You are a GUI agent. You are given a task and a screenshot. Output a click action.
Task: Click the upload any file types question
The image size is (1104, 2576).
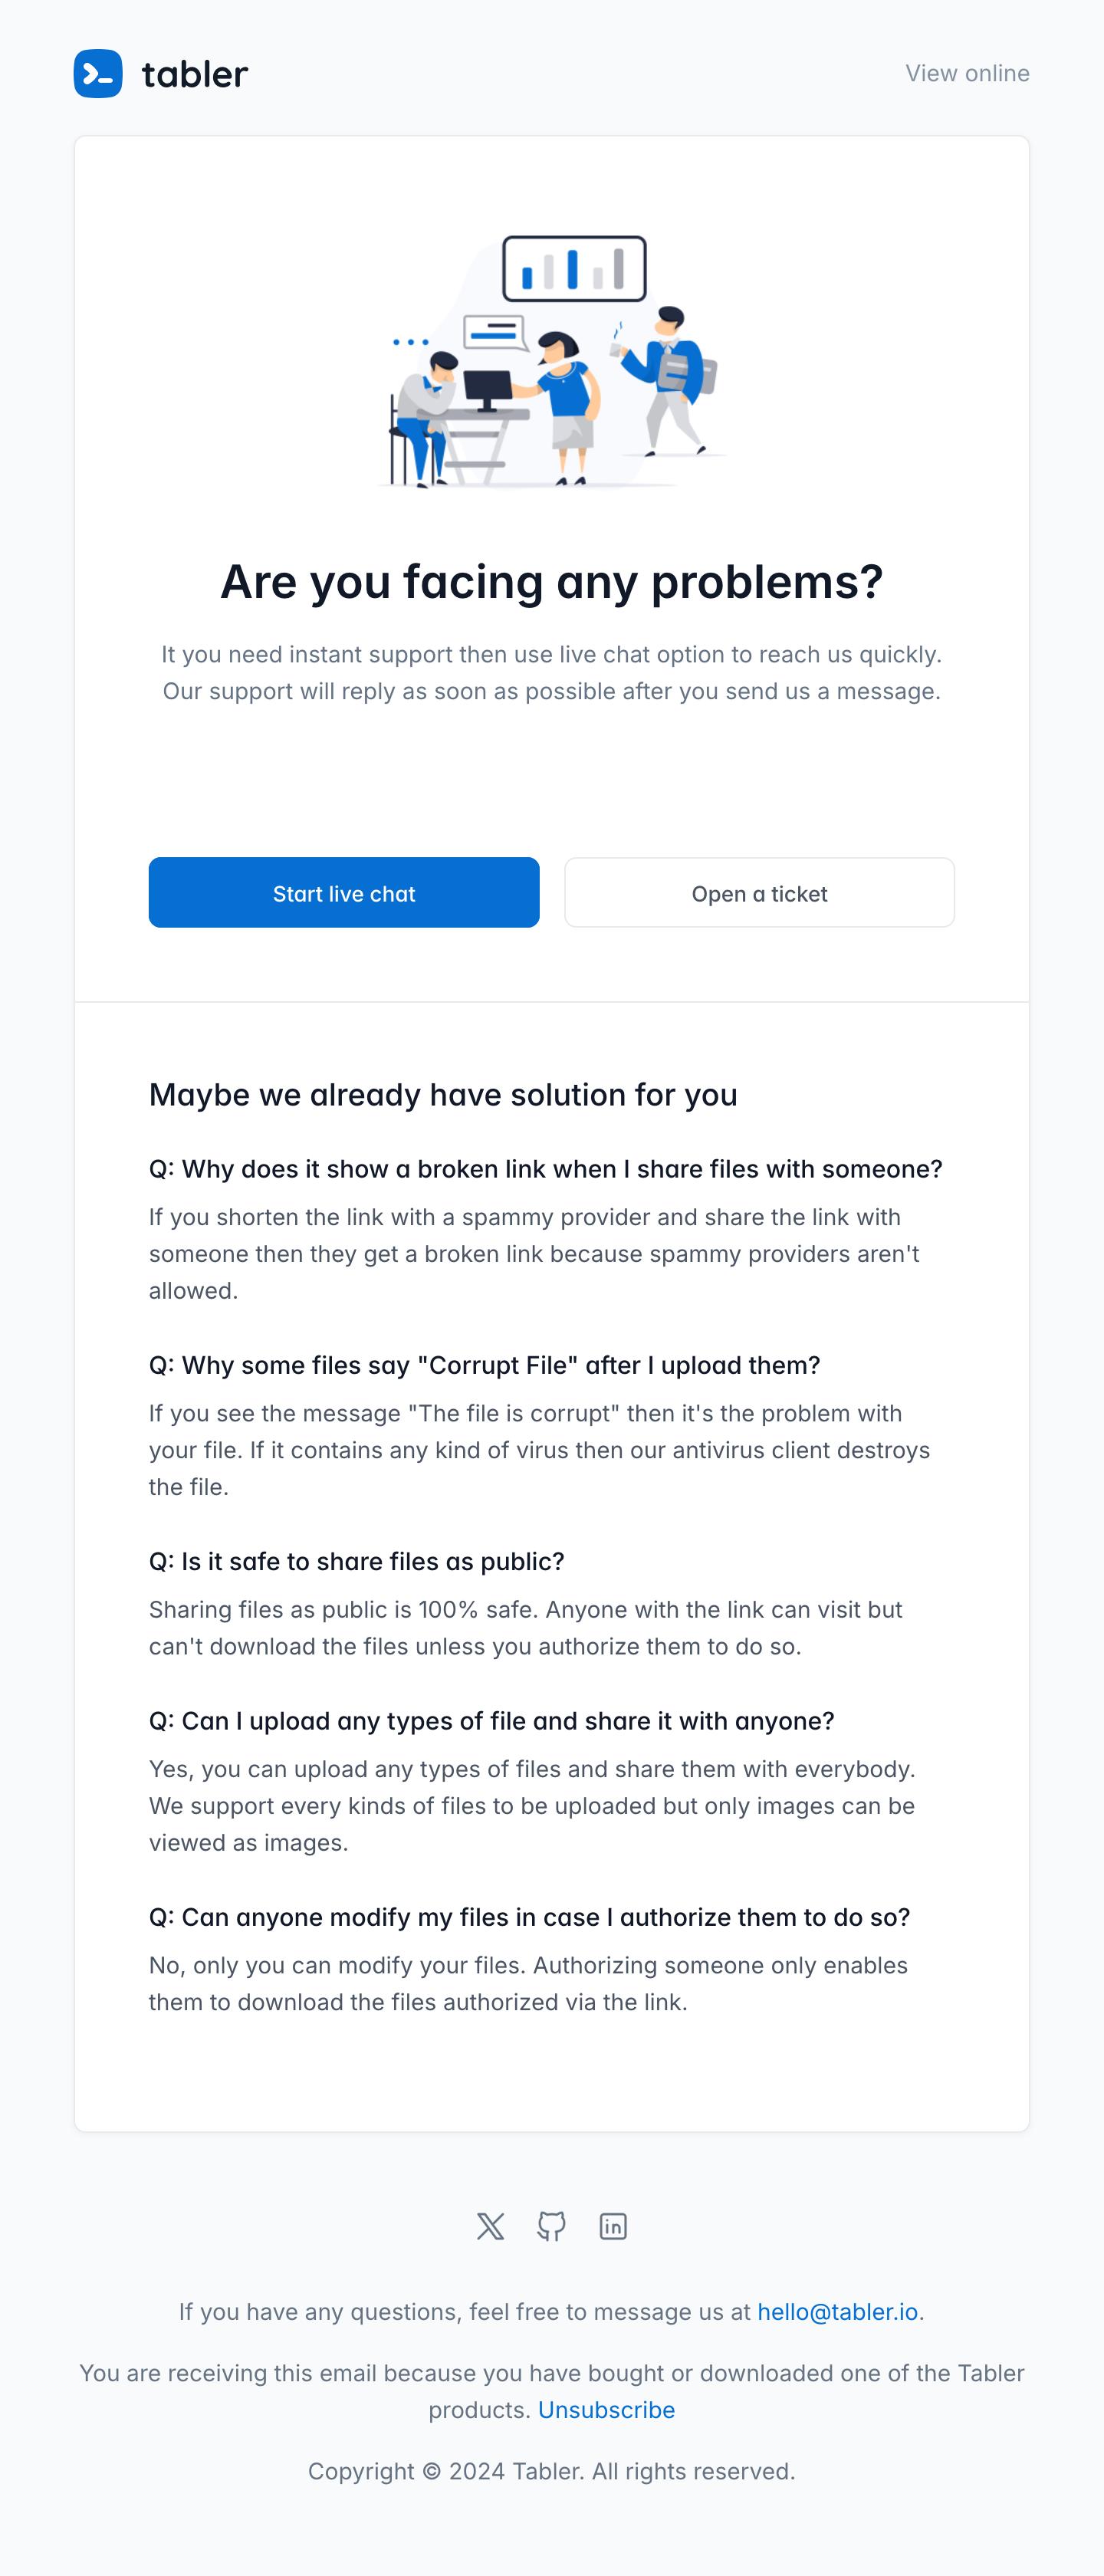tap(491, 1720)
